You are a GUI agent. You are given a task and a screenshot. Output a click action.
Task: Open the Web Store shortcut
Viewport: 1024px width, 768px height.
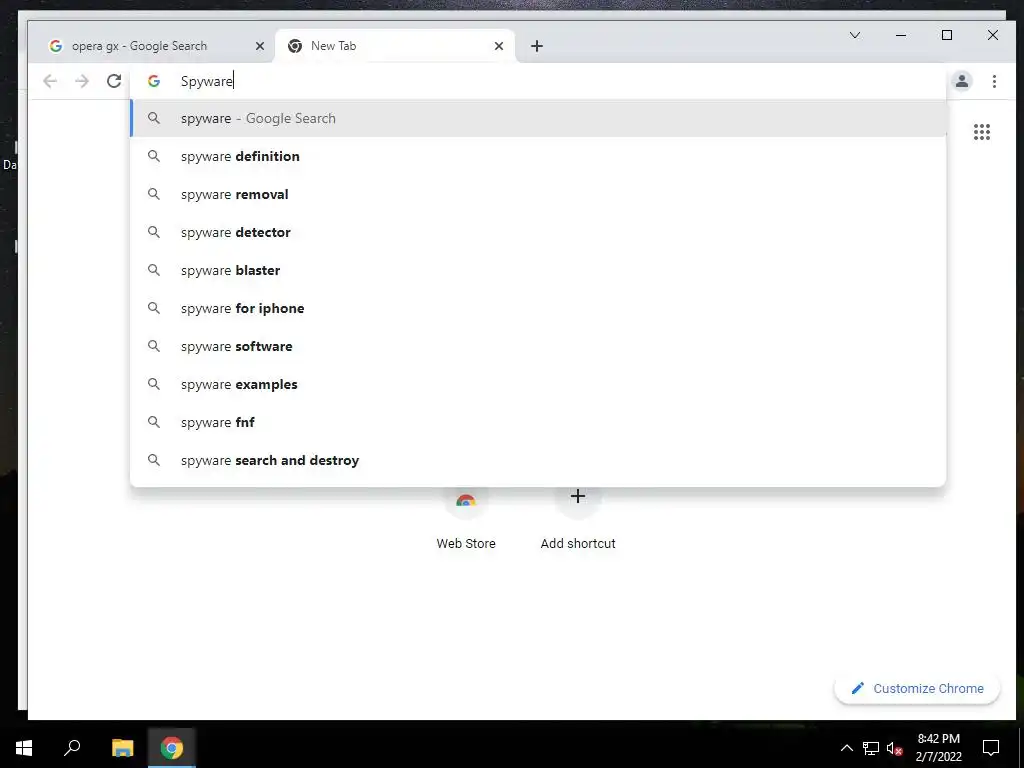(466, 519)
